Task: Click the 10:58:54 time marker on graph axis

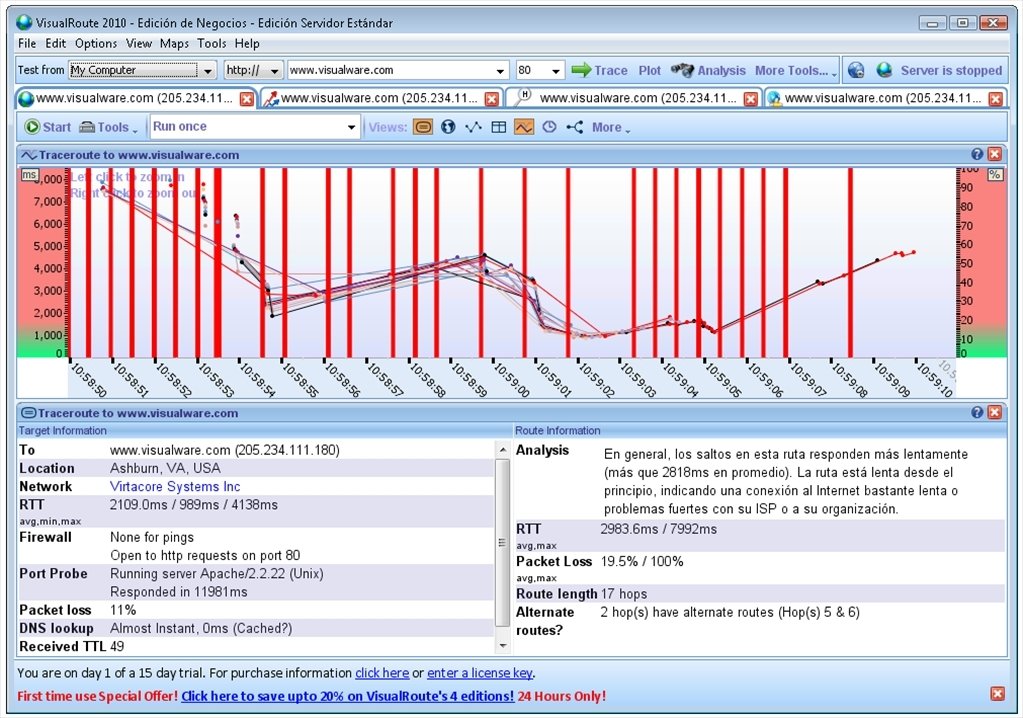Action: coord(258,379)
